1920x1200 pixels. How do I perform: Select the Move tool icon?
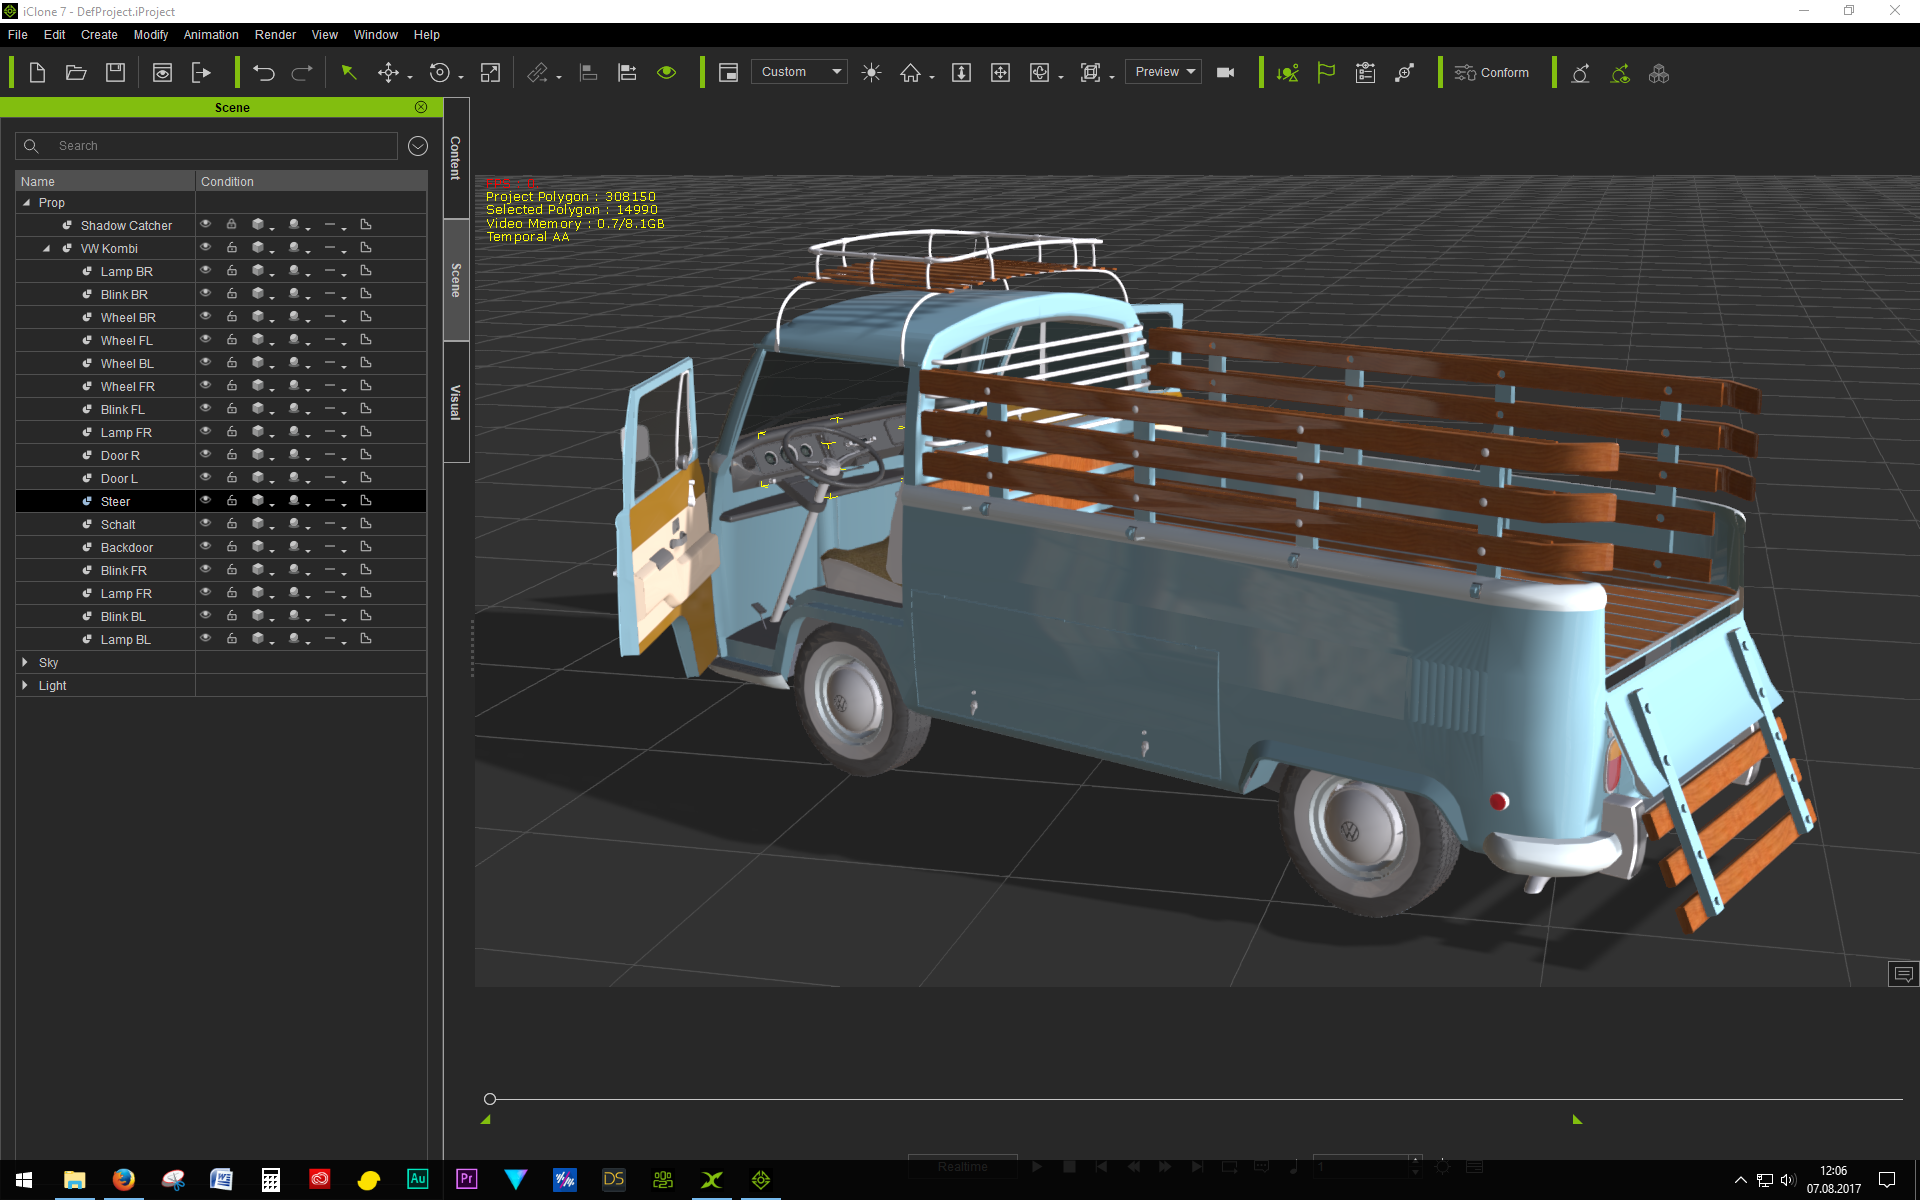(388, 73)
